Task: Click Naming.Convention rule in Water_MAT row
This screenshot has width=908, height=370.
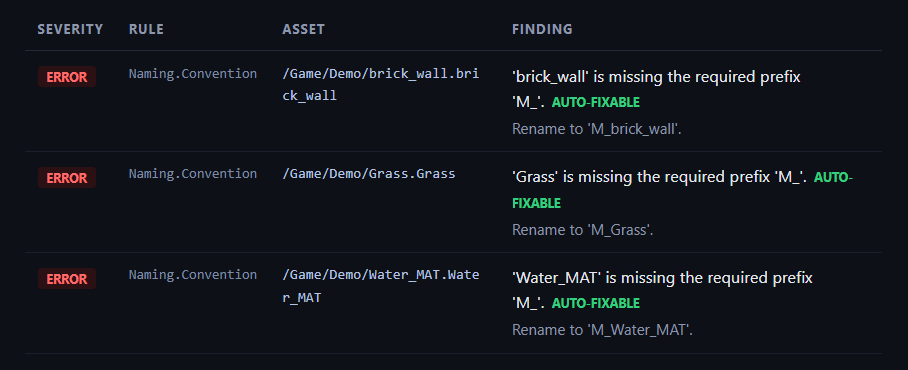Action: [193, 274]
